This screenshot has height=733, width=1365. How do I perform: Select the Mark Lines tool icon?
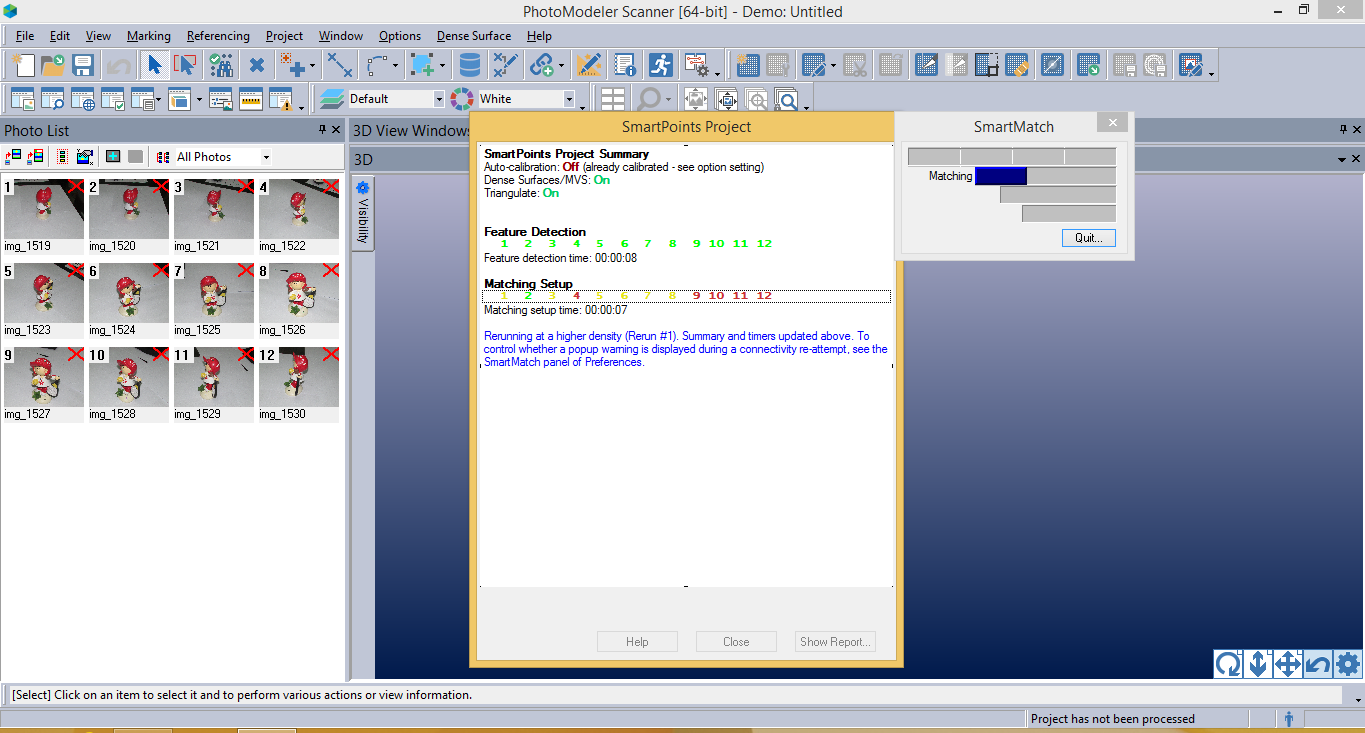pyautogui.click(x=340, y=66)
